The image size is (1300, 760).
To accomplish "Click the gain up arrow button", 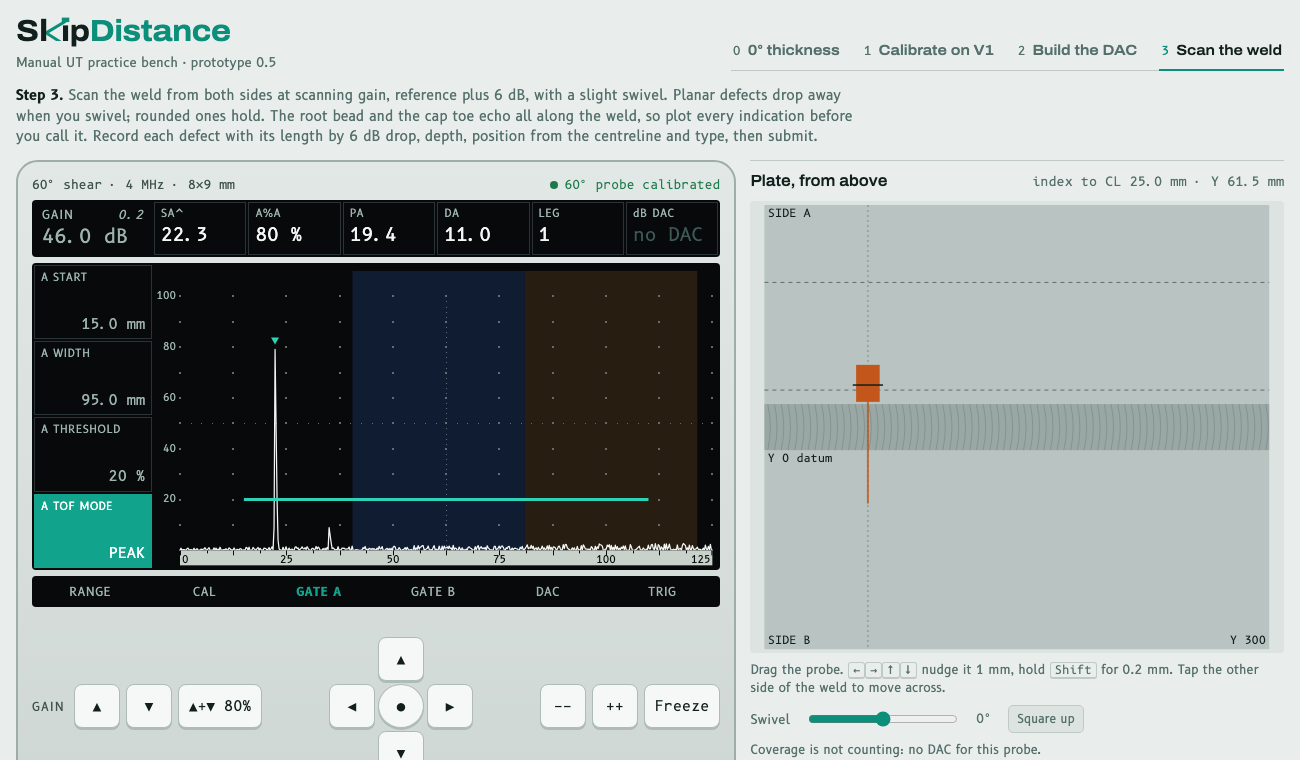I will [x=97, y=706].
